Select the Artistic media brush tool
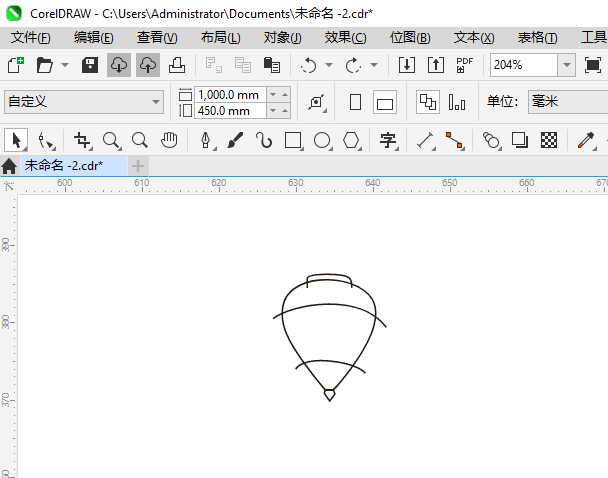The height and width of the screenshot is (478, 608). coord(235,140)
